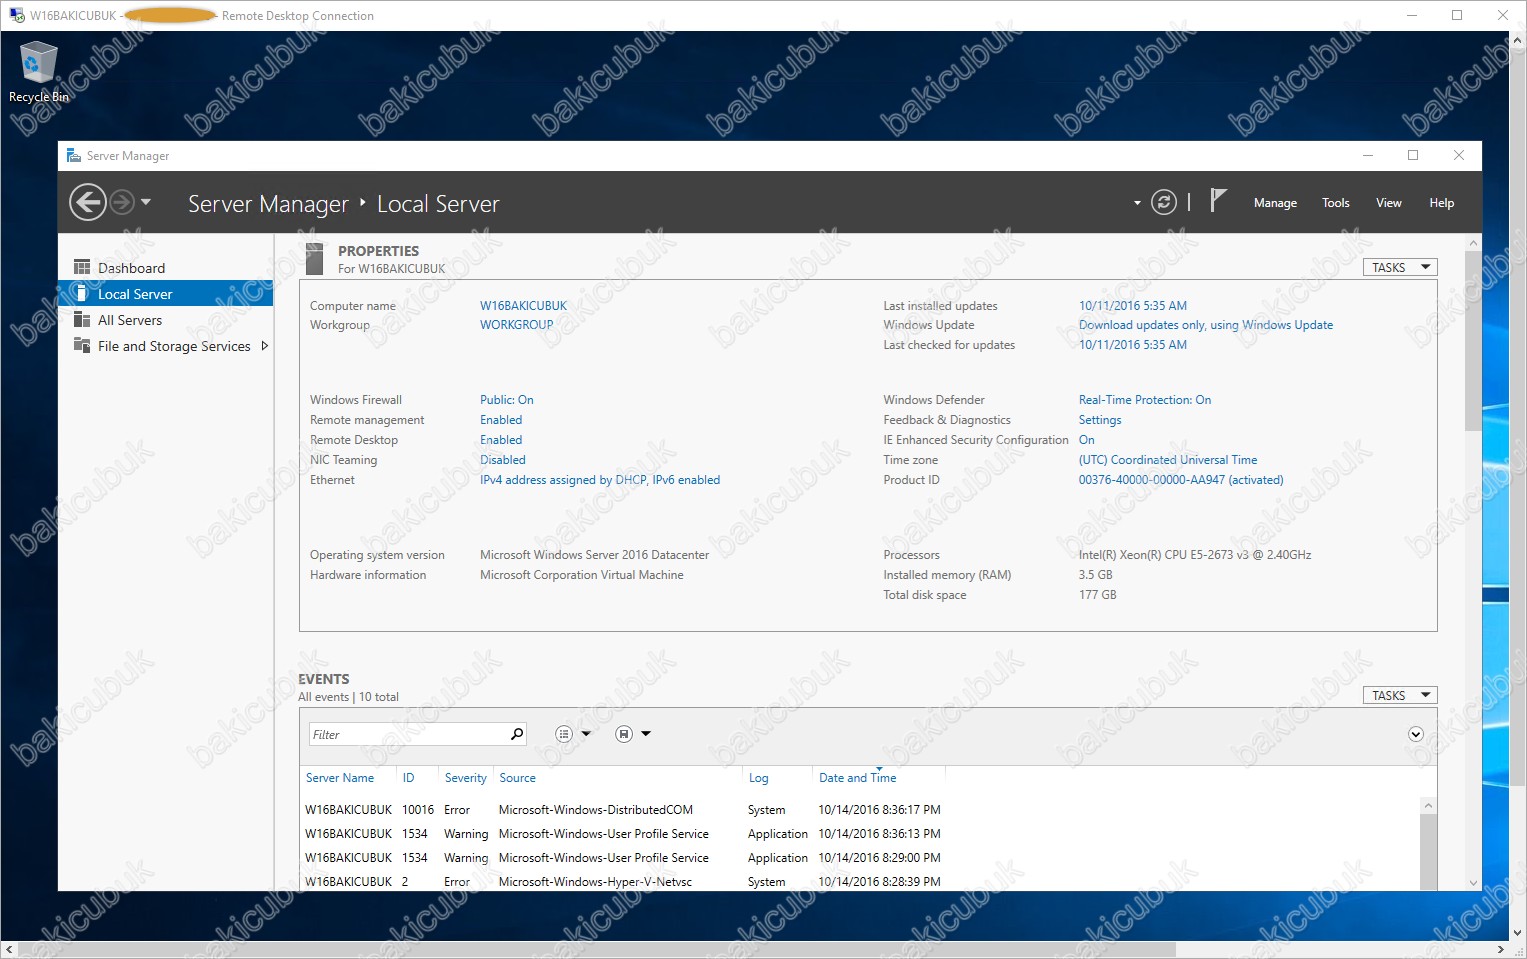
Task: Click the filter search magnifier icon
Action: click(517, 734)
